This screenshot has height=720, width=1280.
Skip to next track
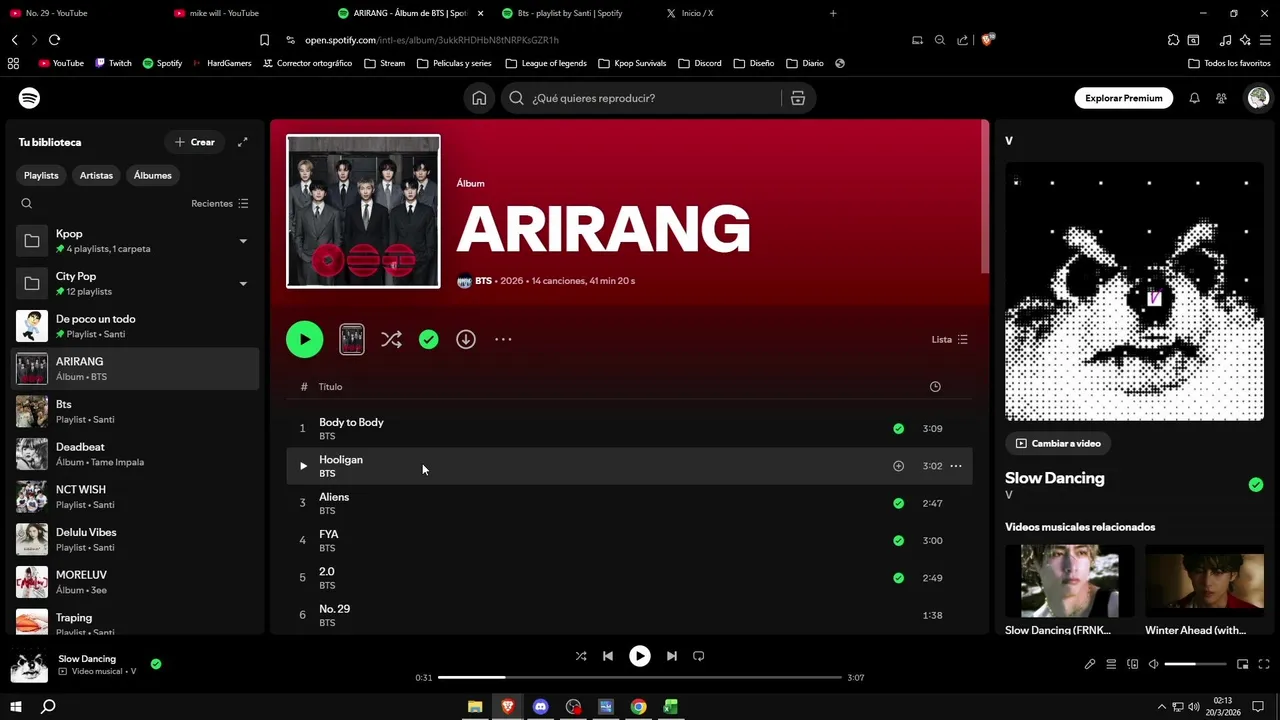pos(672,656)
